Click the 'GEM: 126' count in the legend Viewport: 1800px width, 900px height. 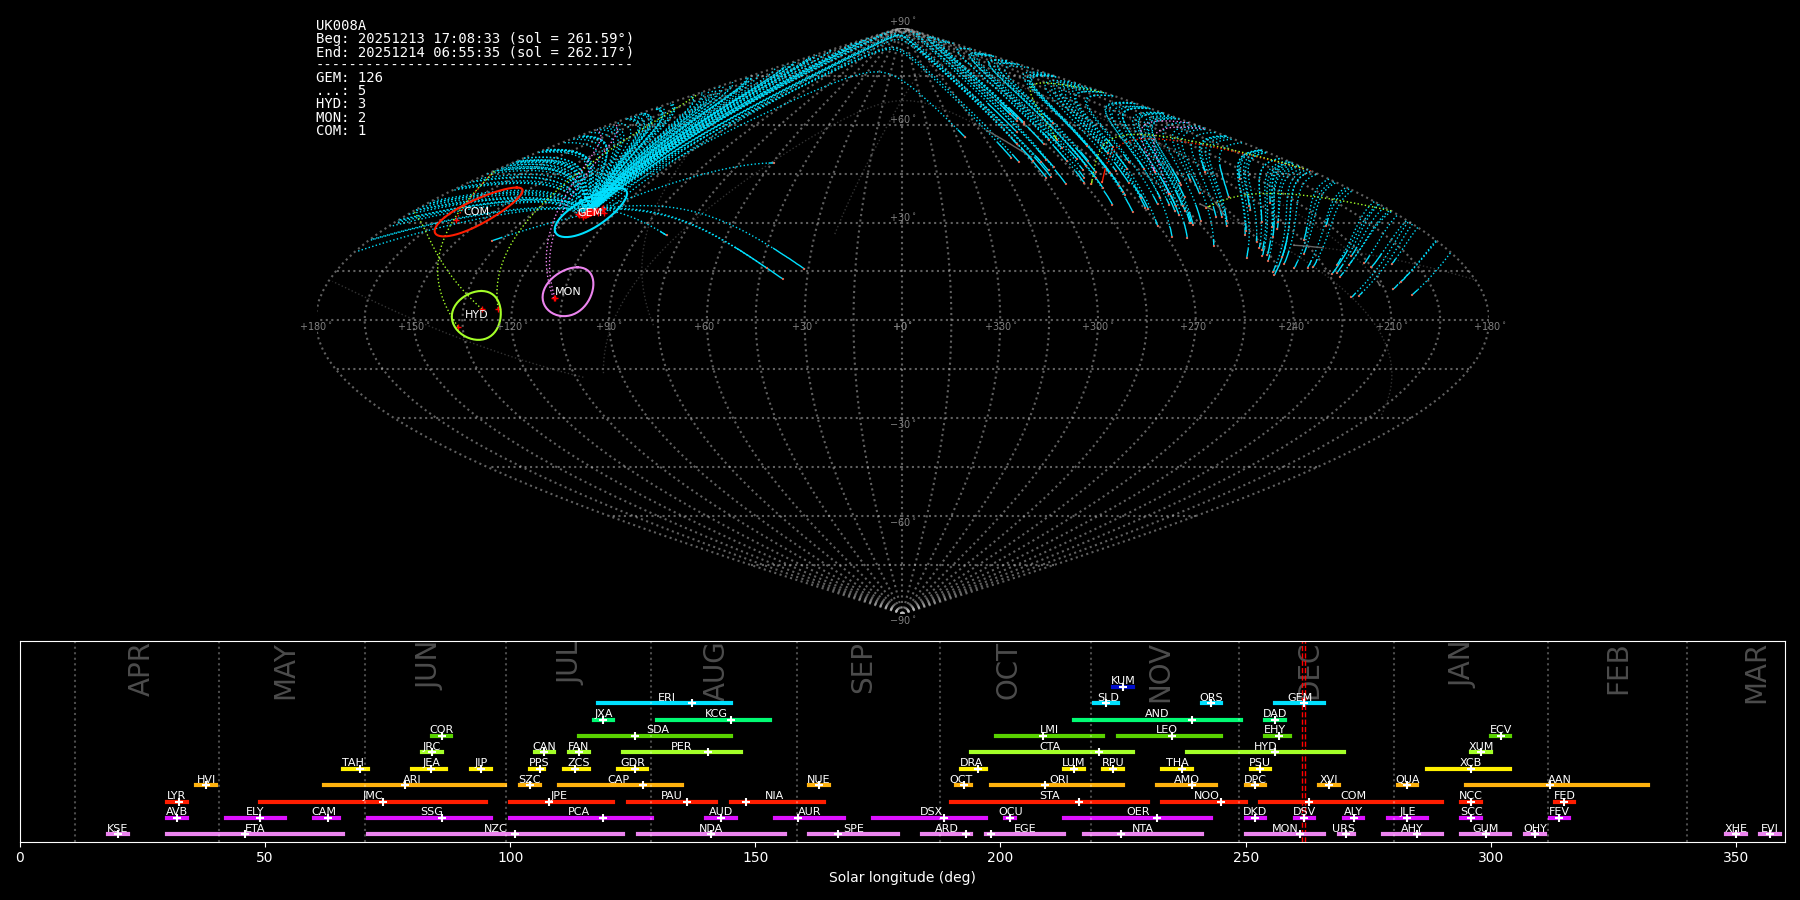click(x=349, y=78)
